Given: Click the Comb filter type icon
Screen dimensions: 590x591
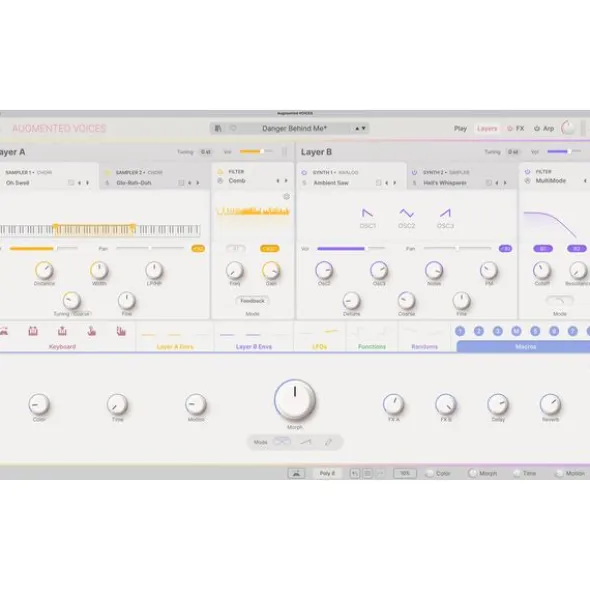Looking at the screenshot, I should click(220, 181).
